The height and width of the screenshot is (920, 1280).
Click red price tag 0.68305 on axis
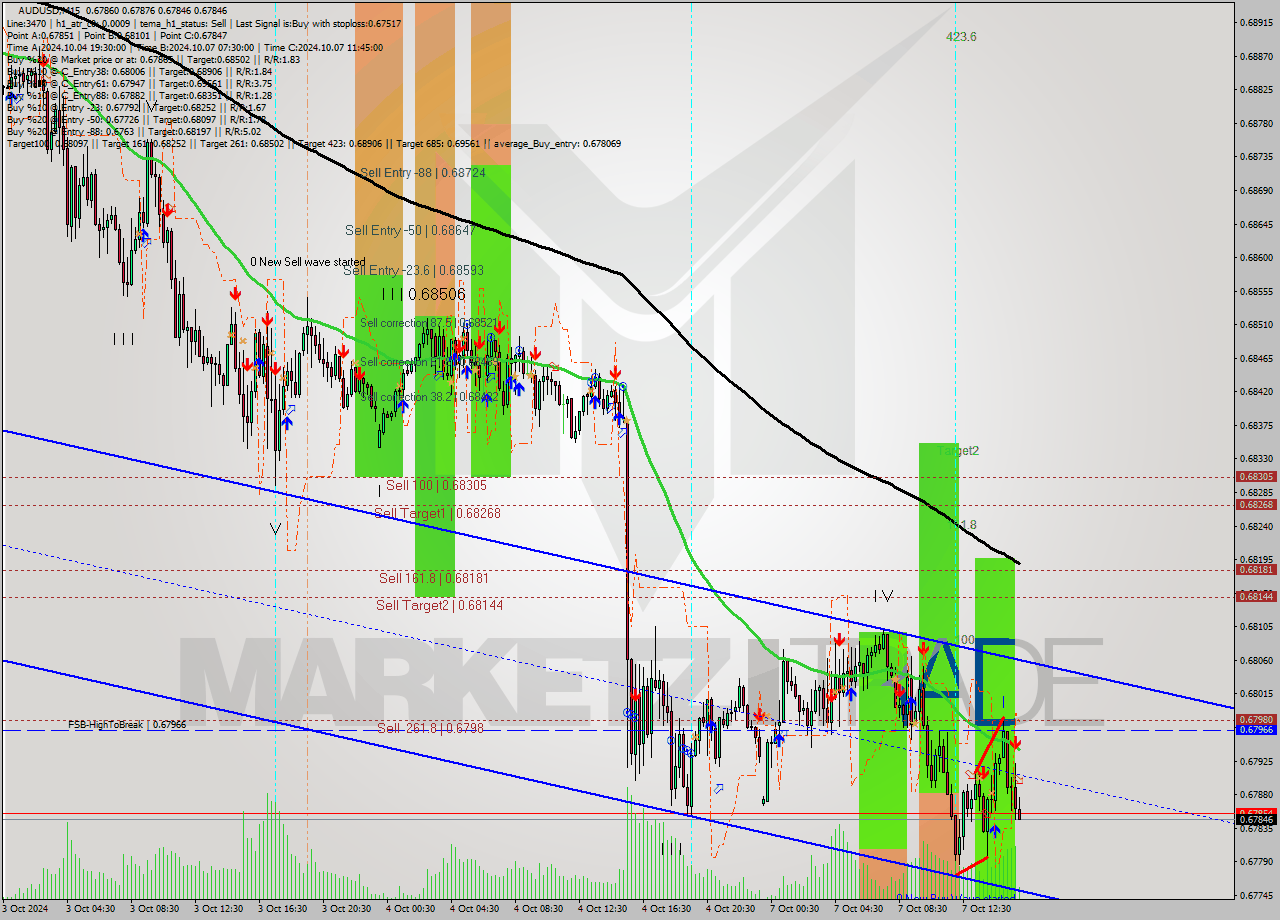[x=1256, y=477]
